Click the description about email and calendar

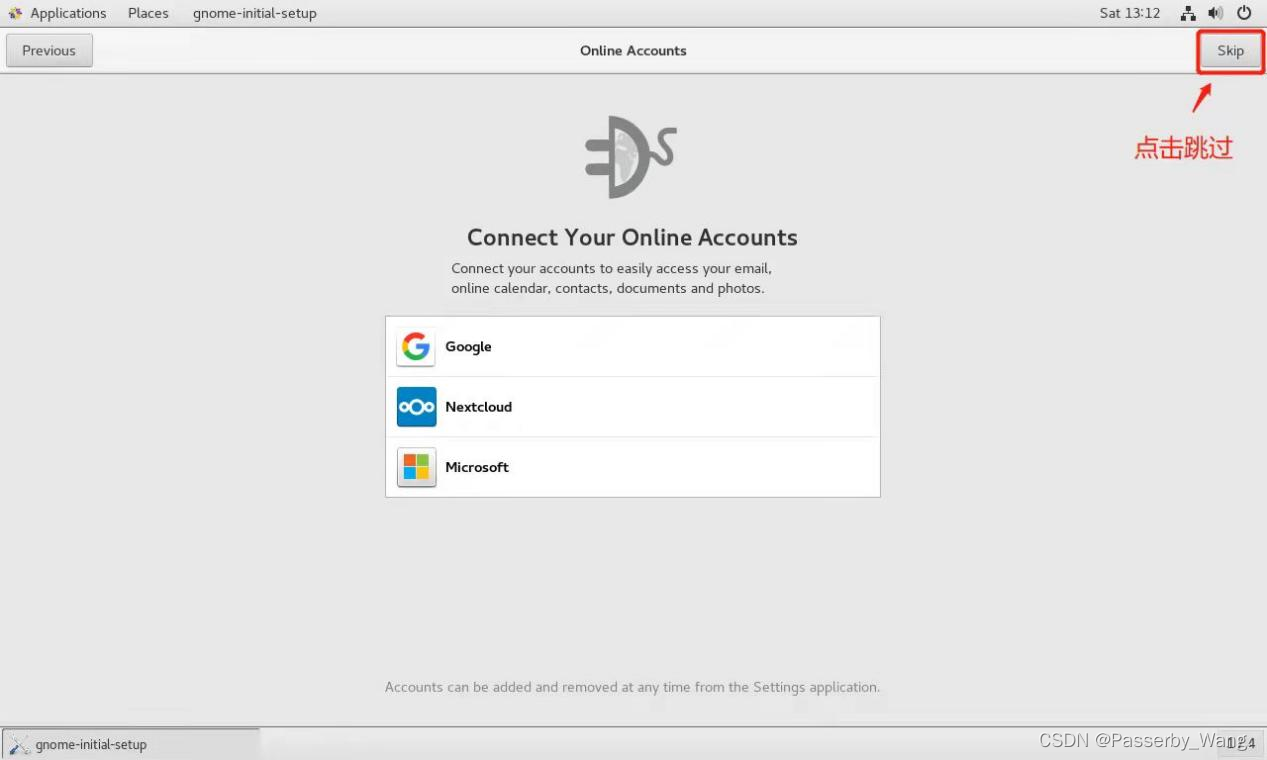(x=611, y=278)
